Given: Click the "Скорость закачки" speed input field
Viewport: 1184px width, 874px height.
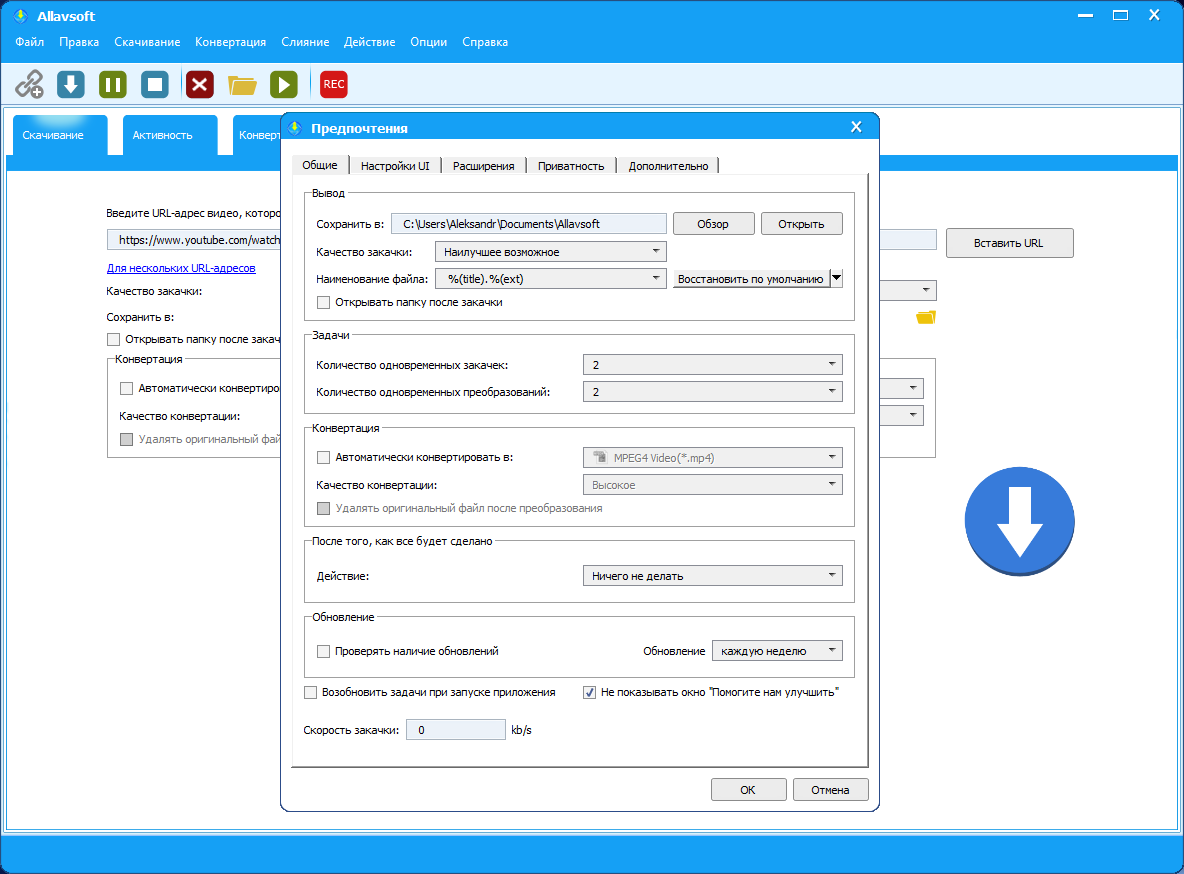Looking at the screenshot, I should click(x=455, y=730).
